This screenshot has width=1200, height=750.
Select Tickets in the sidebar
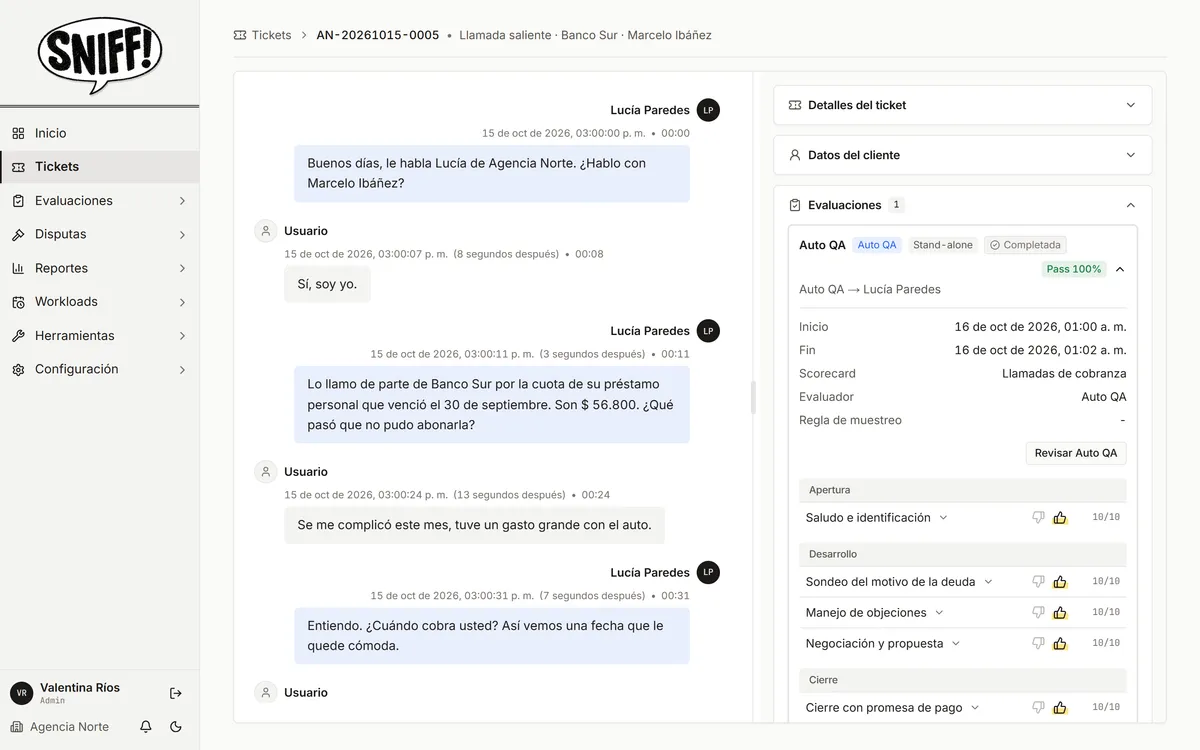click(x=99, y=167)
